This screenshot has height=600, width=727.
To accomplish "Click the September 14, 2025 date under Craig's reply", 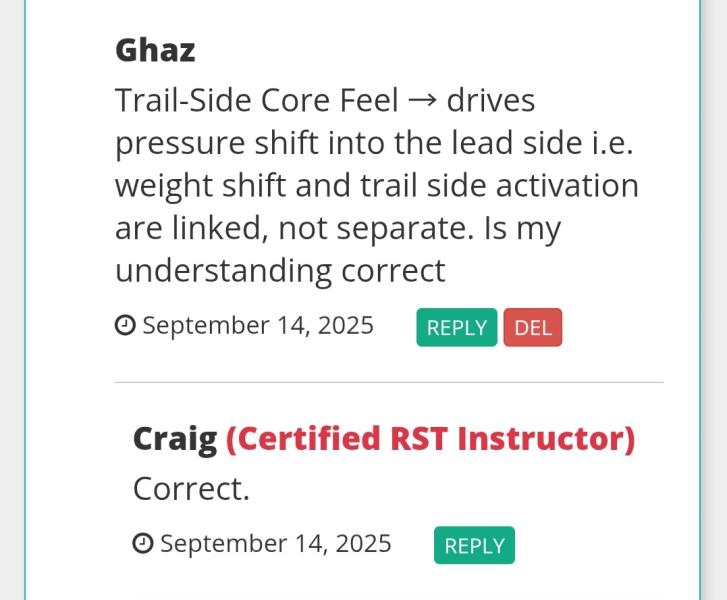I will point(276,543).
